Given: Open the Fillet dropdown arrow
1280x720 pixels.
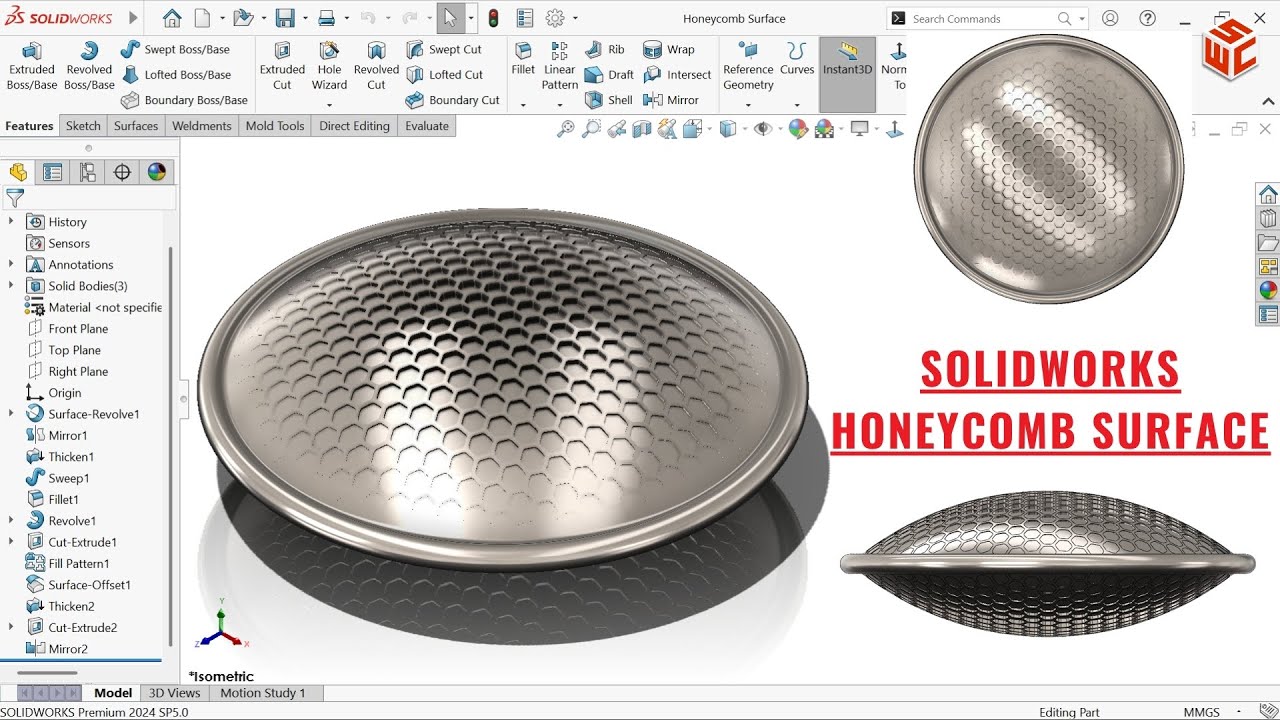Looking at the screenshot, I should click(x=523, y=104).
